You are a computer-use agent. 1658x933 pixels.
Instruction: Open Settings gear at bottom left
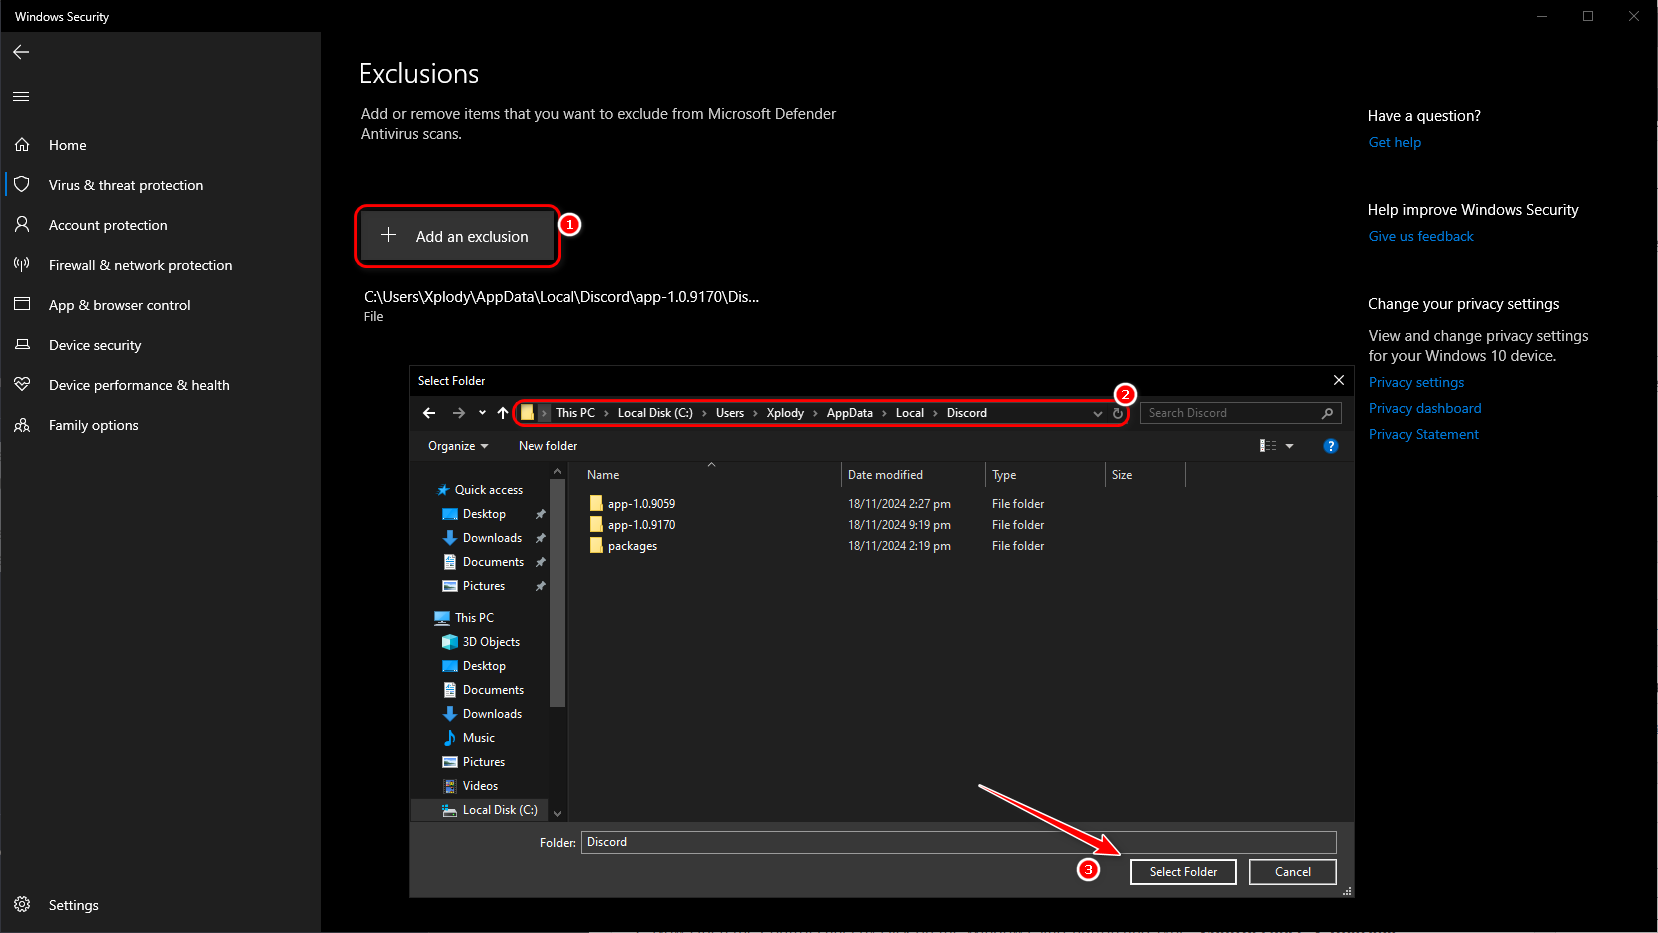tap(22, 905)
